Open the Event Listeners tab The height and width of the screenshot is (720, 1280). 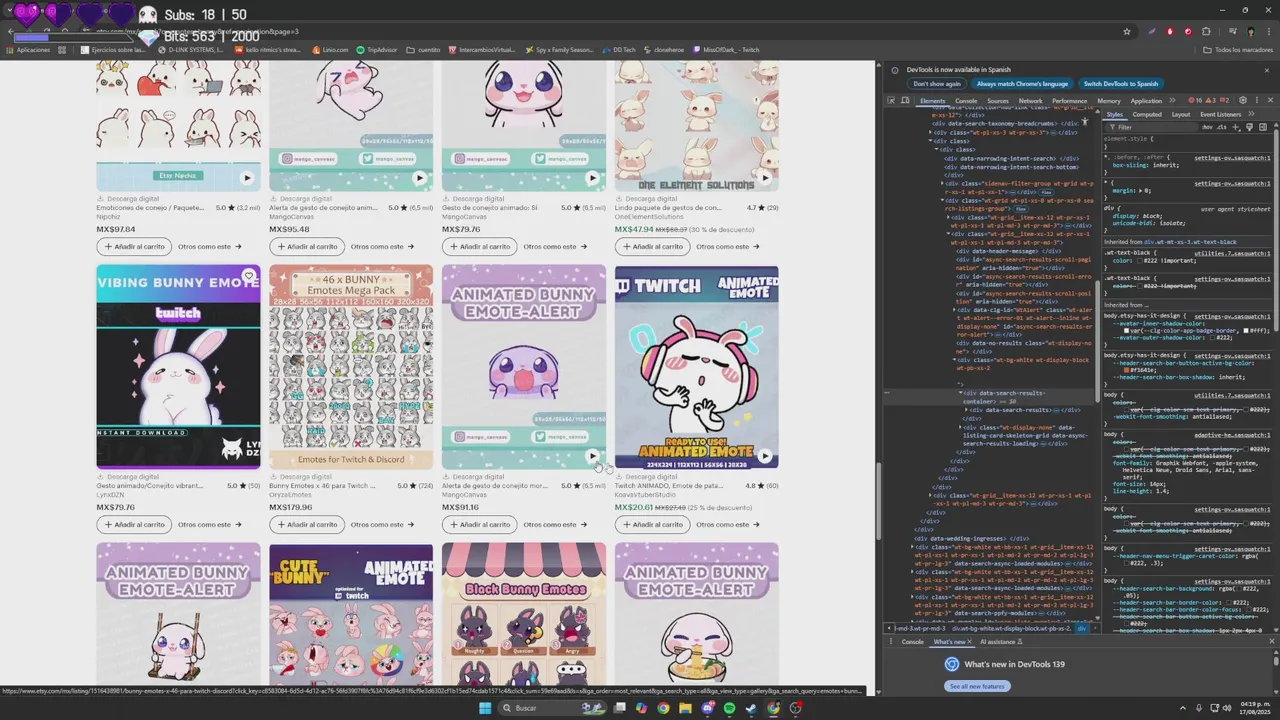pos(1220,114)
